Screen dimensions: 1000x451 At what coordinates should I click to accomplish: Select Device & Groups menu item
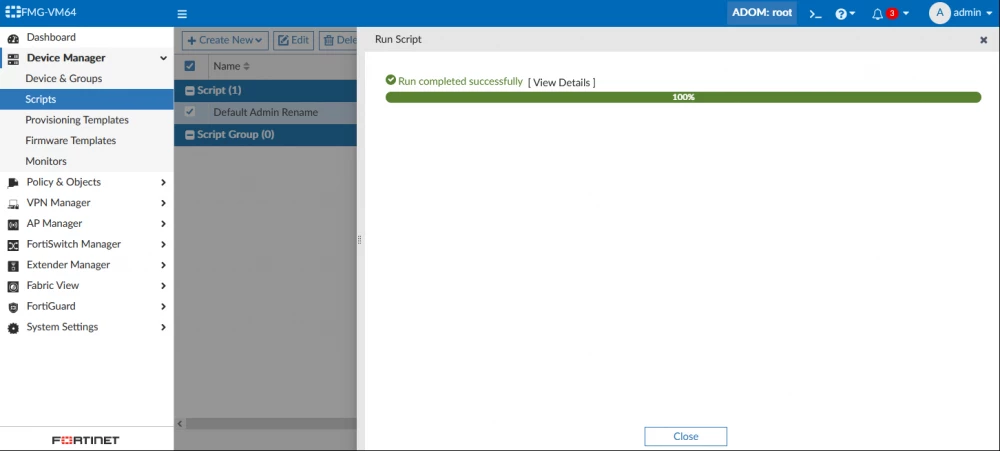(64, 78)
